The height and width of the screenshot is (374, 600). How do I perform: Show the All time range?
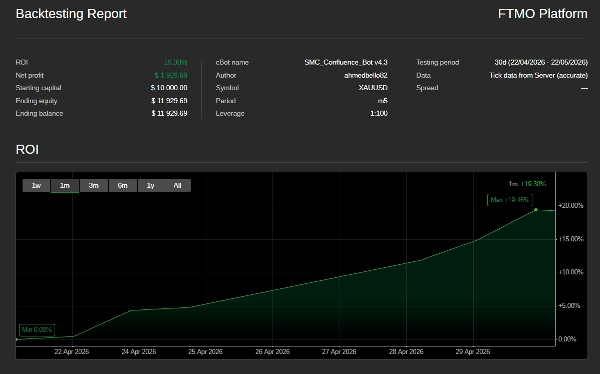click(177, 186)
